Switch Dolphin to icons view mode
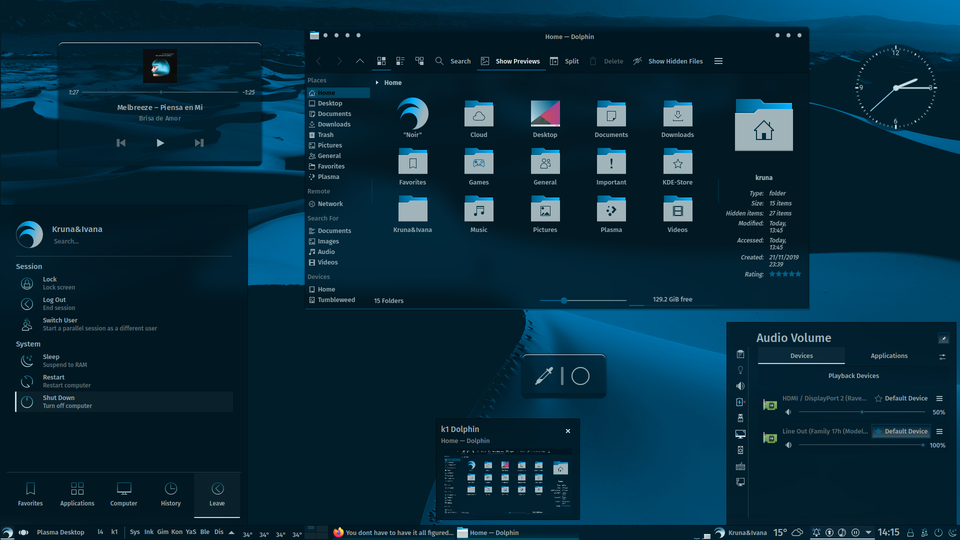The height and width of the screenshot is (540, 960). tap(381, 61)
